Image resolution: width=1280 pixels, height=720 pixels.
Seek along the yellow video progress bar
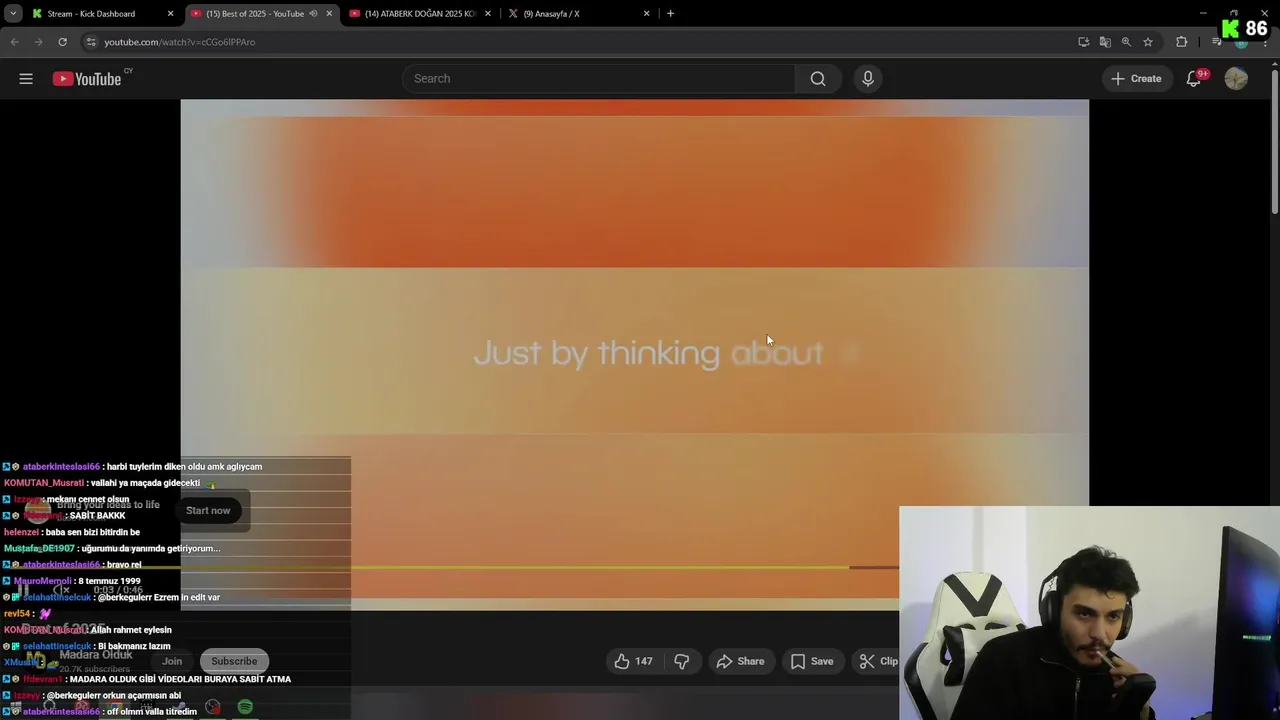pos(540,567)
